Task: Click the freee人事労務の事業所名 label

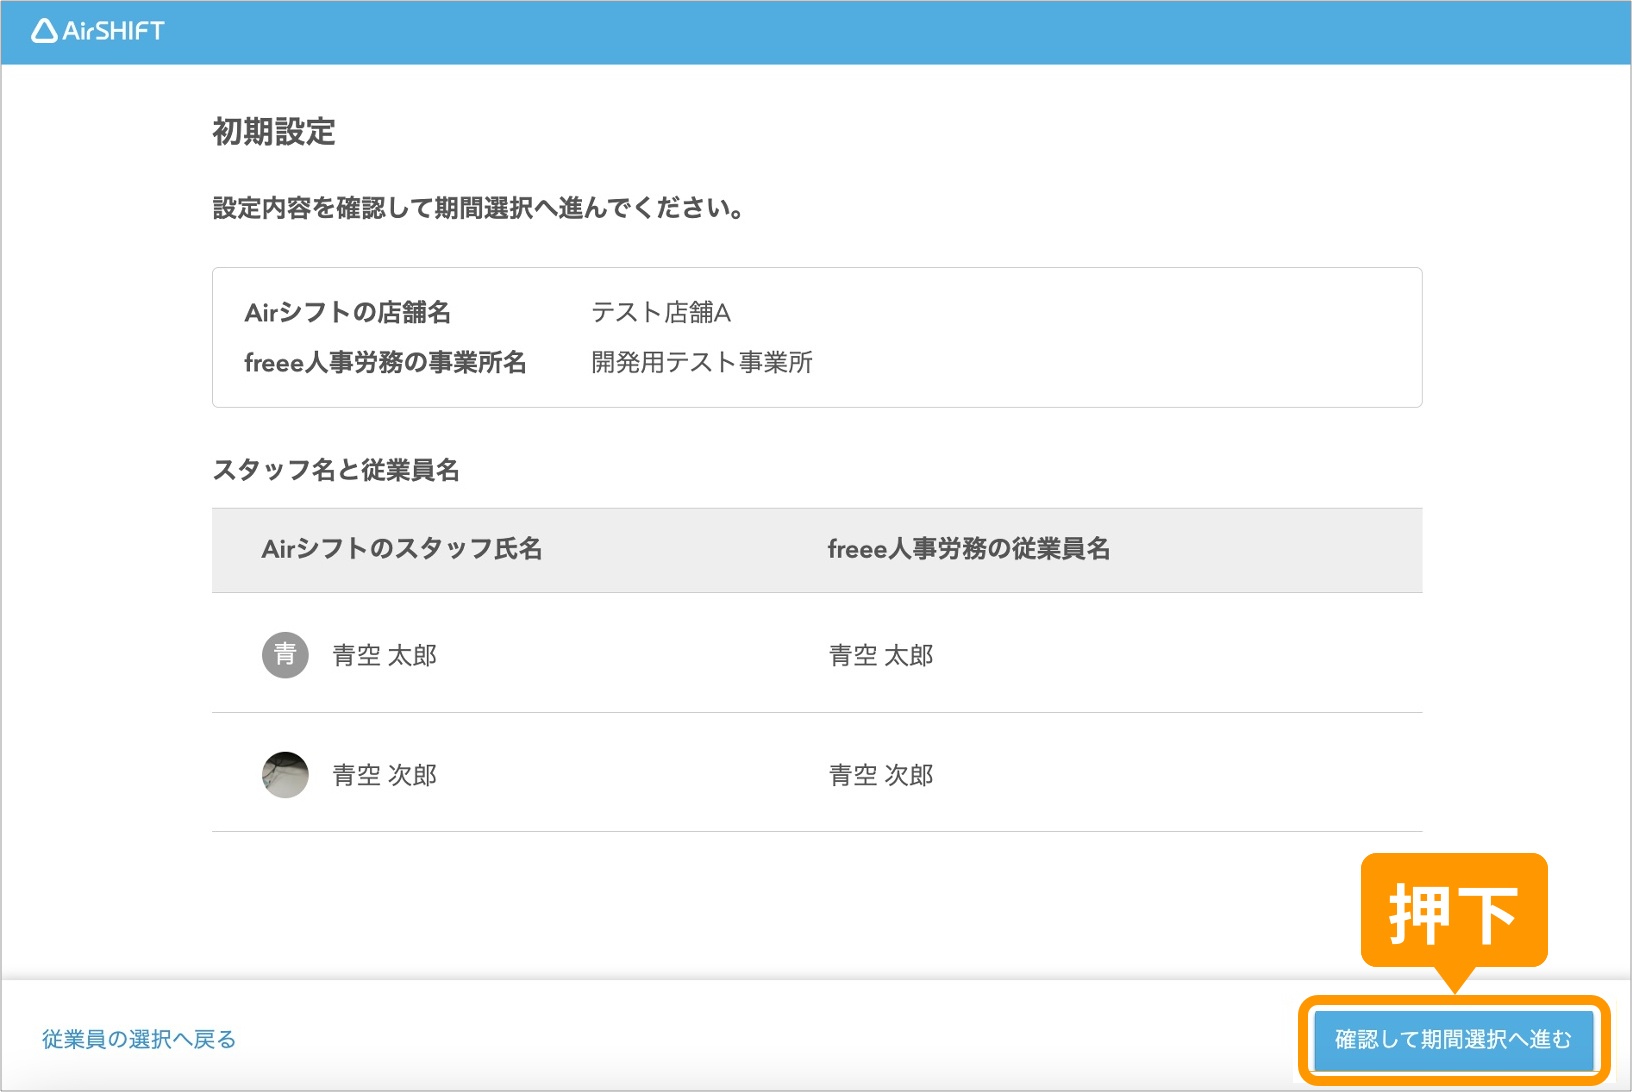Action: pyautogui.click(x=385, y=362)
